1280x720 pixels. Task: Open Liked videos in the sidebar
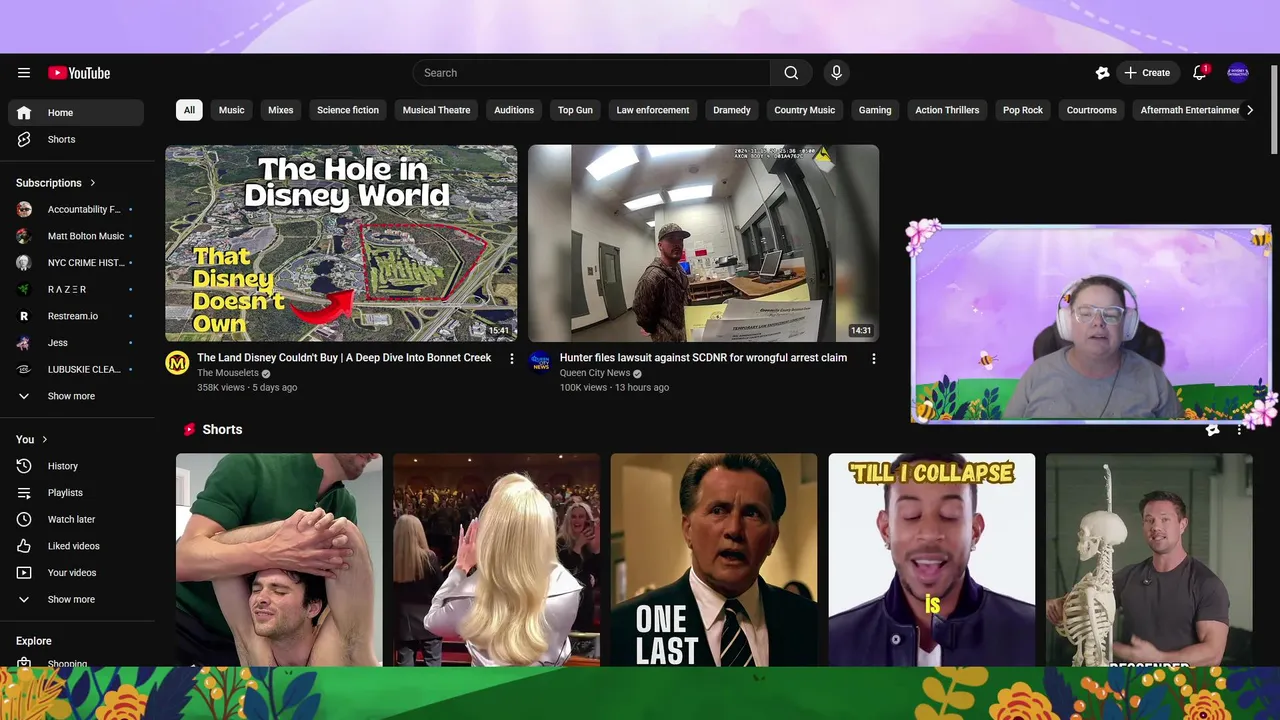(x=76, y=546)
